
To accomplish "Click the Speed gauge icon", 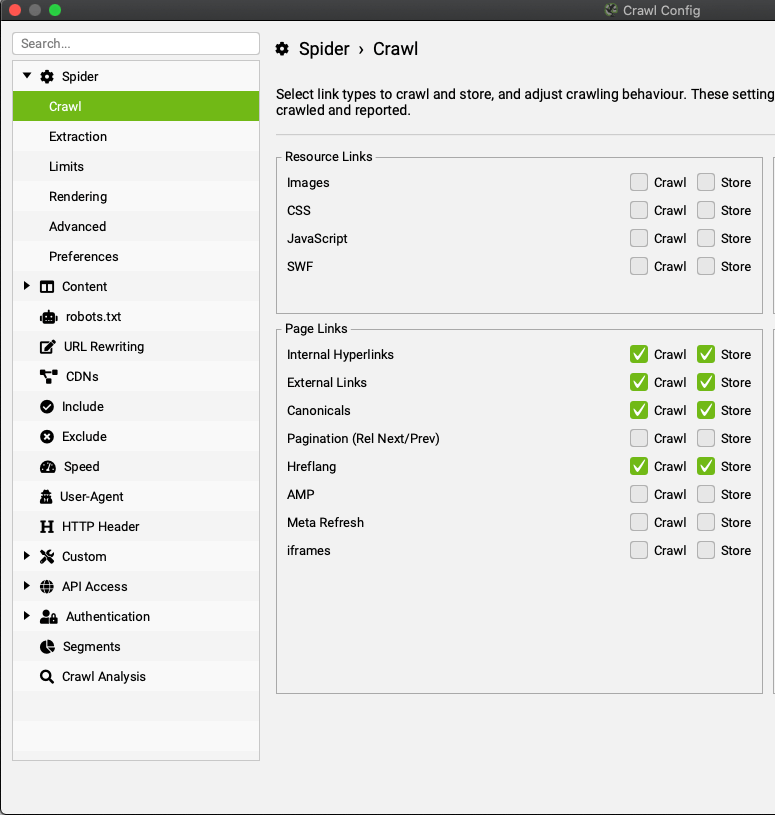I will pos(47,467).
